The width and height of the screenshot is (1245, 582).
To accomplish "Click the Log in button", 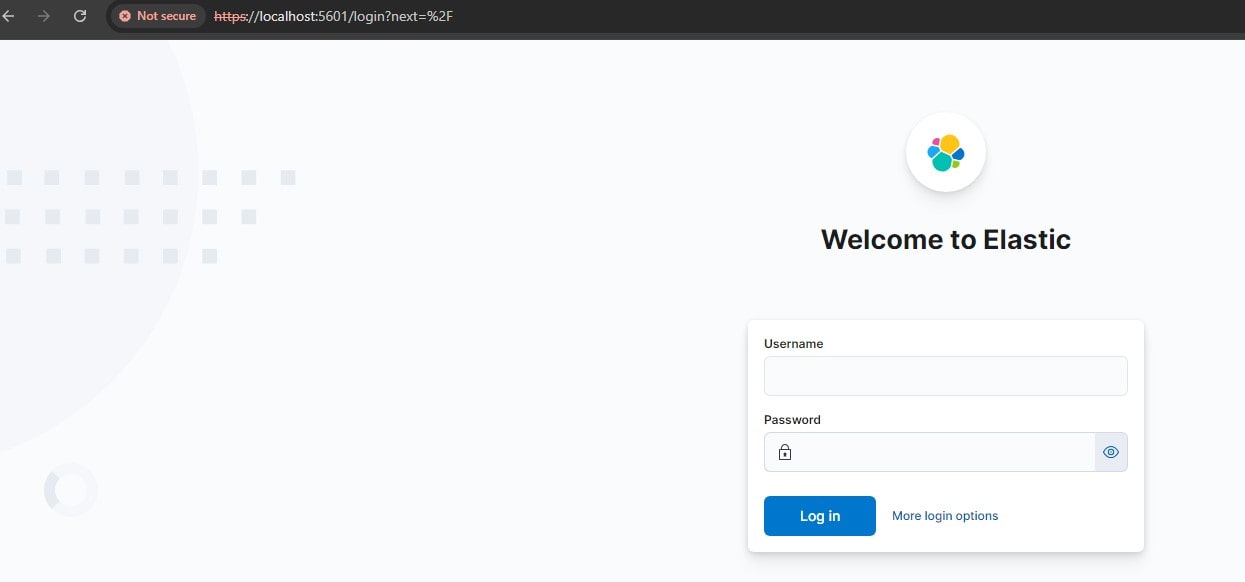I will [820, 516].
